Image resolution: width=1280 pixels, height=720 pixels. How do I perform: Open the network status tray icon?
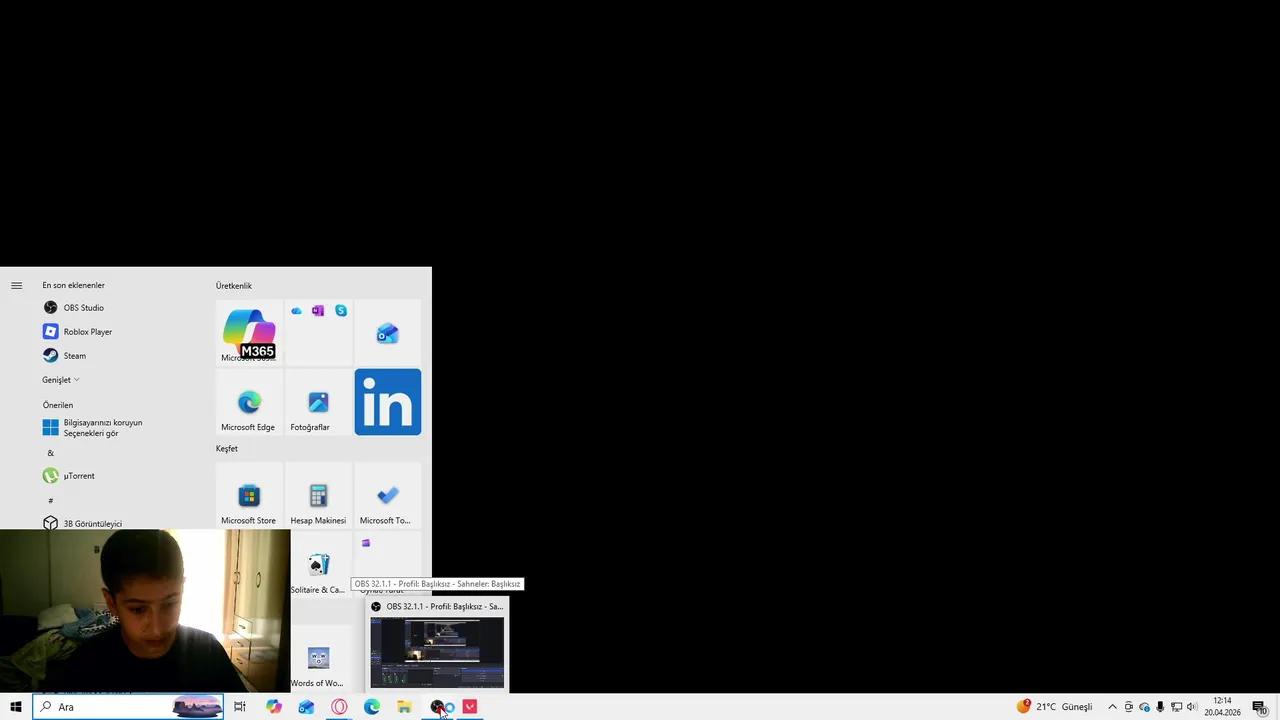[1177, 707]
